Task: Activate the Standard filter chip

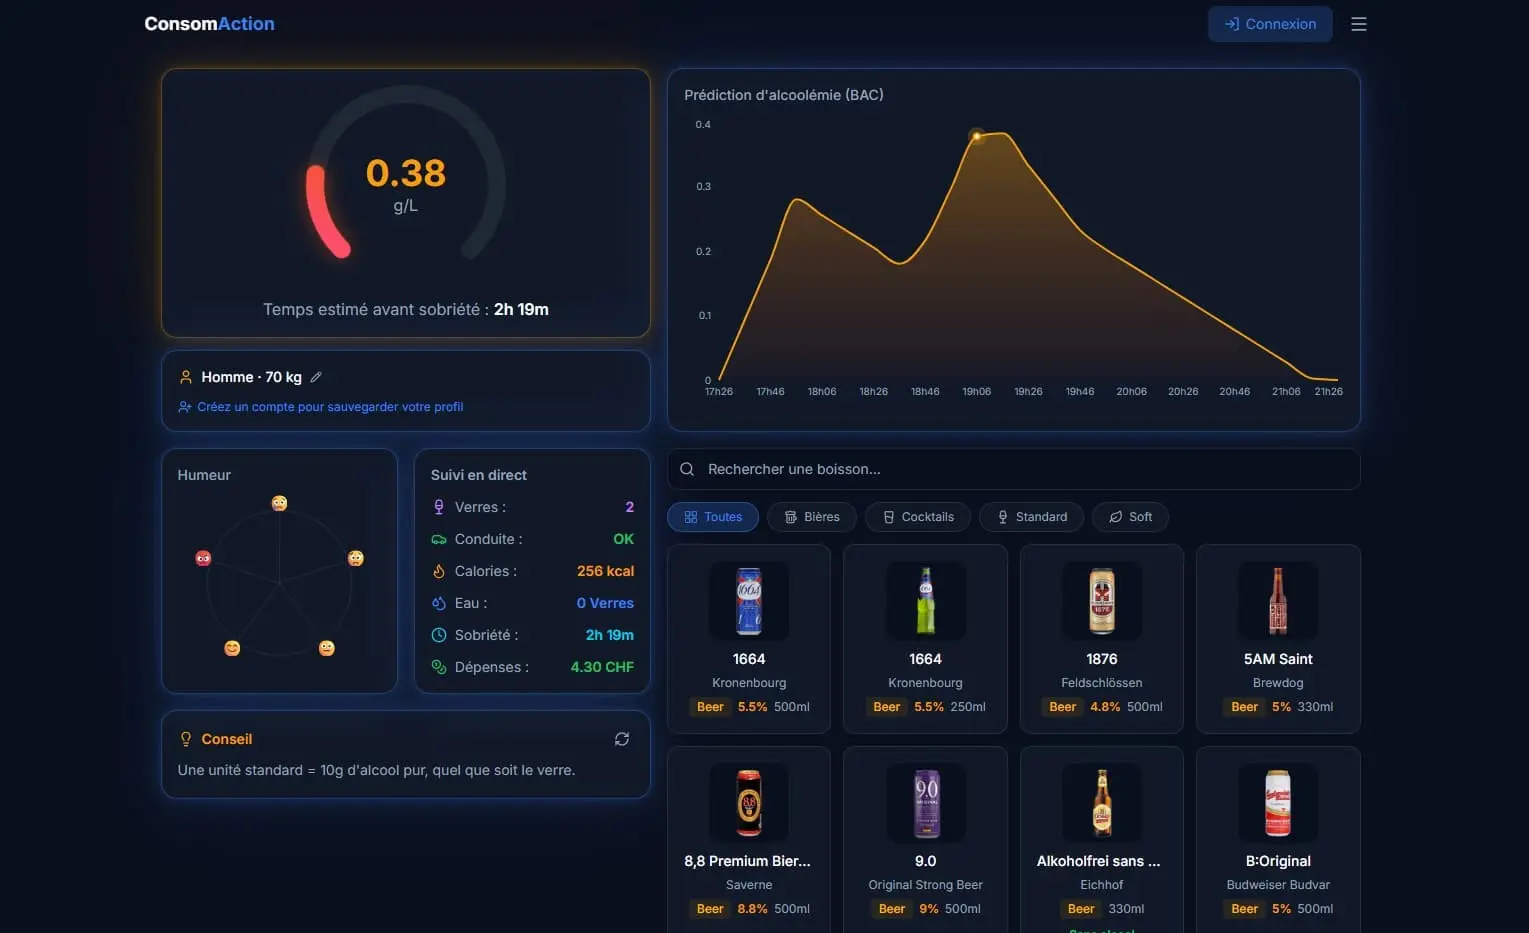Action: [x=1031, y=516]
